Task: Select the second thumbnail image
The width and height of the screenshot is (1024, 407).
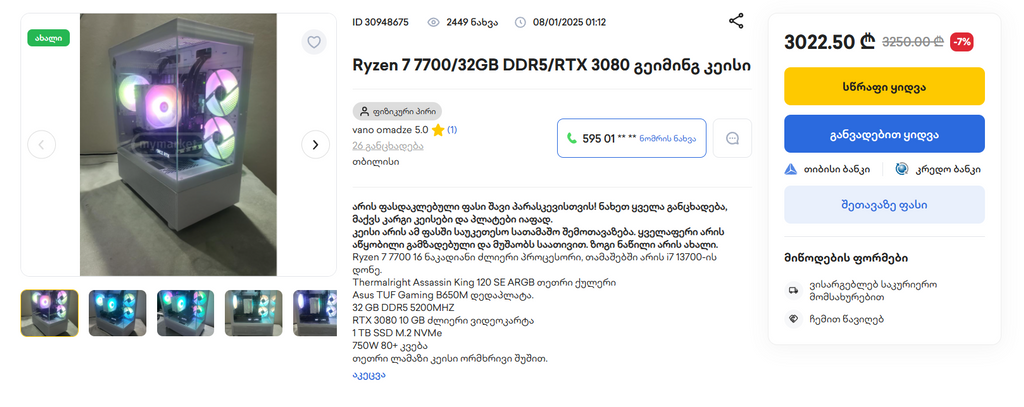Action: 118,313
